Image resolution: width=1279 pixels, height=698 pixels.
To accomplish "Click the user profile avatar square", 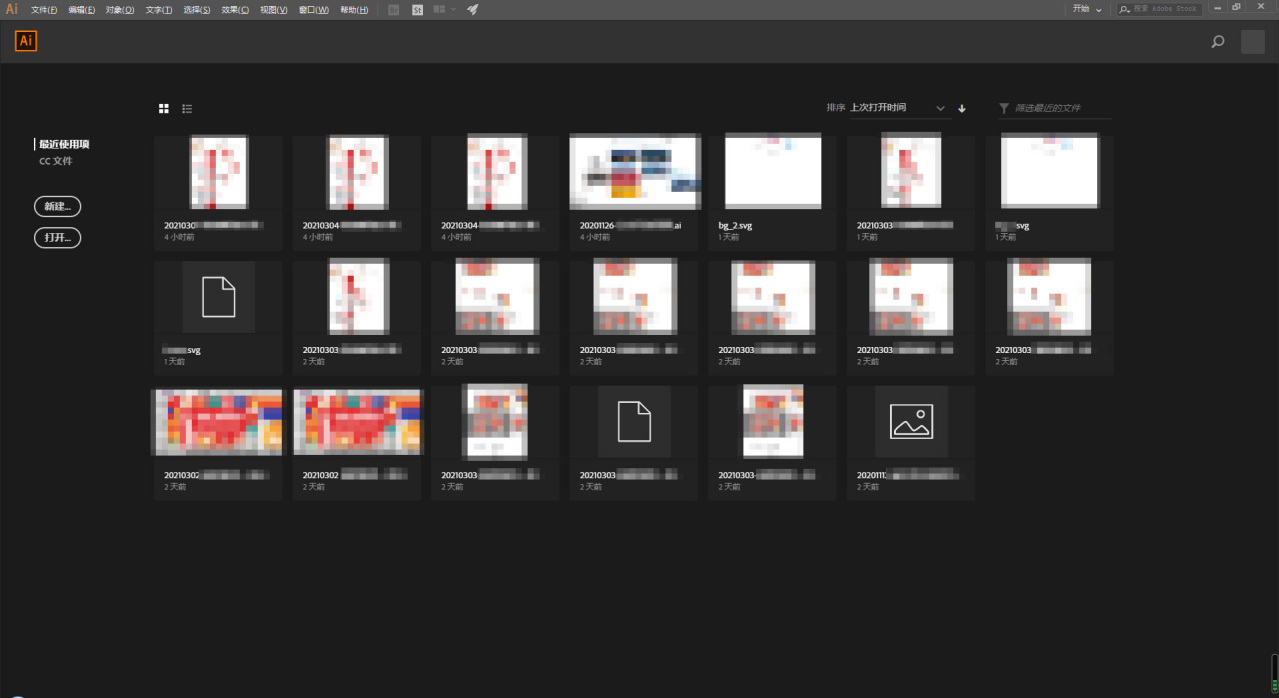I will pyautogui.click(x=1252, y=42).
